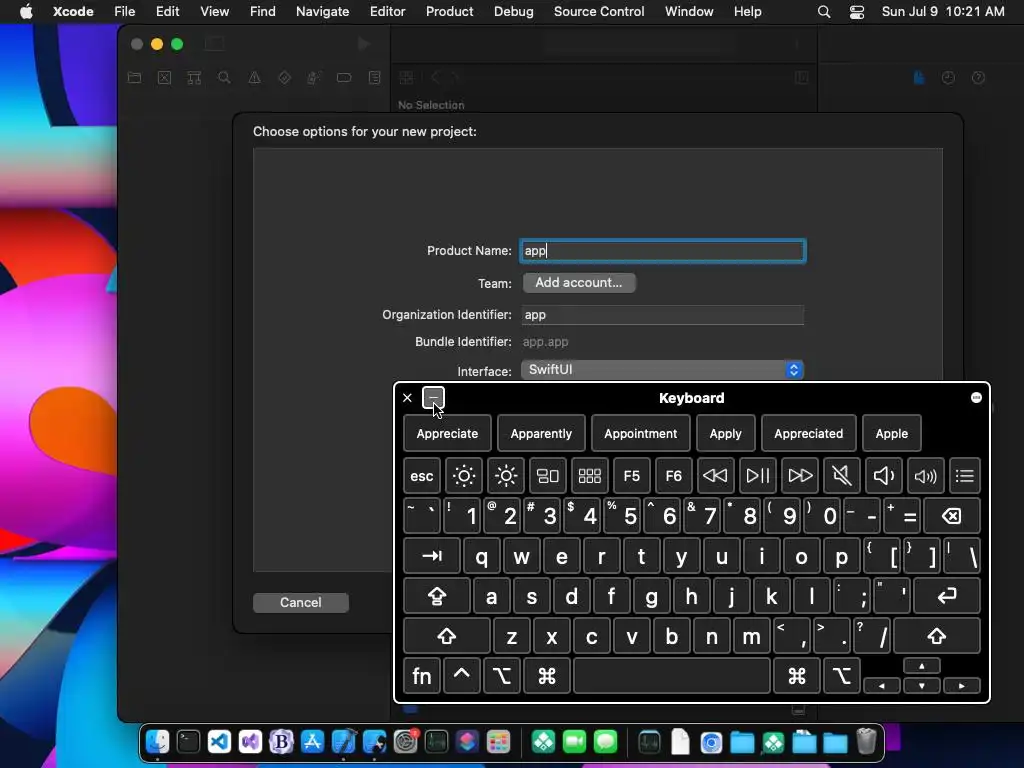This screenshot has height=768, width=1024.
Task: Tap the rewind media key
Action: [715, 475]
